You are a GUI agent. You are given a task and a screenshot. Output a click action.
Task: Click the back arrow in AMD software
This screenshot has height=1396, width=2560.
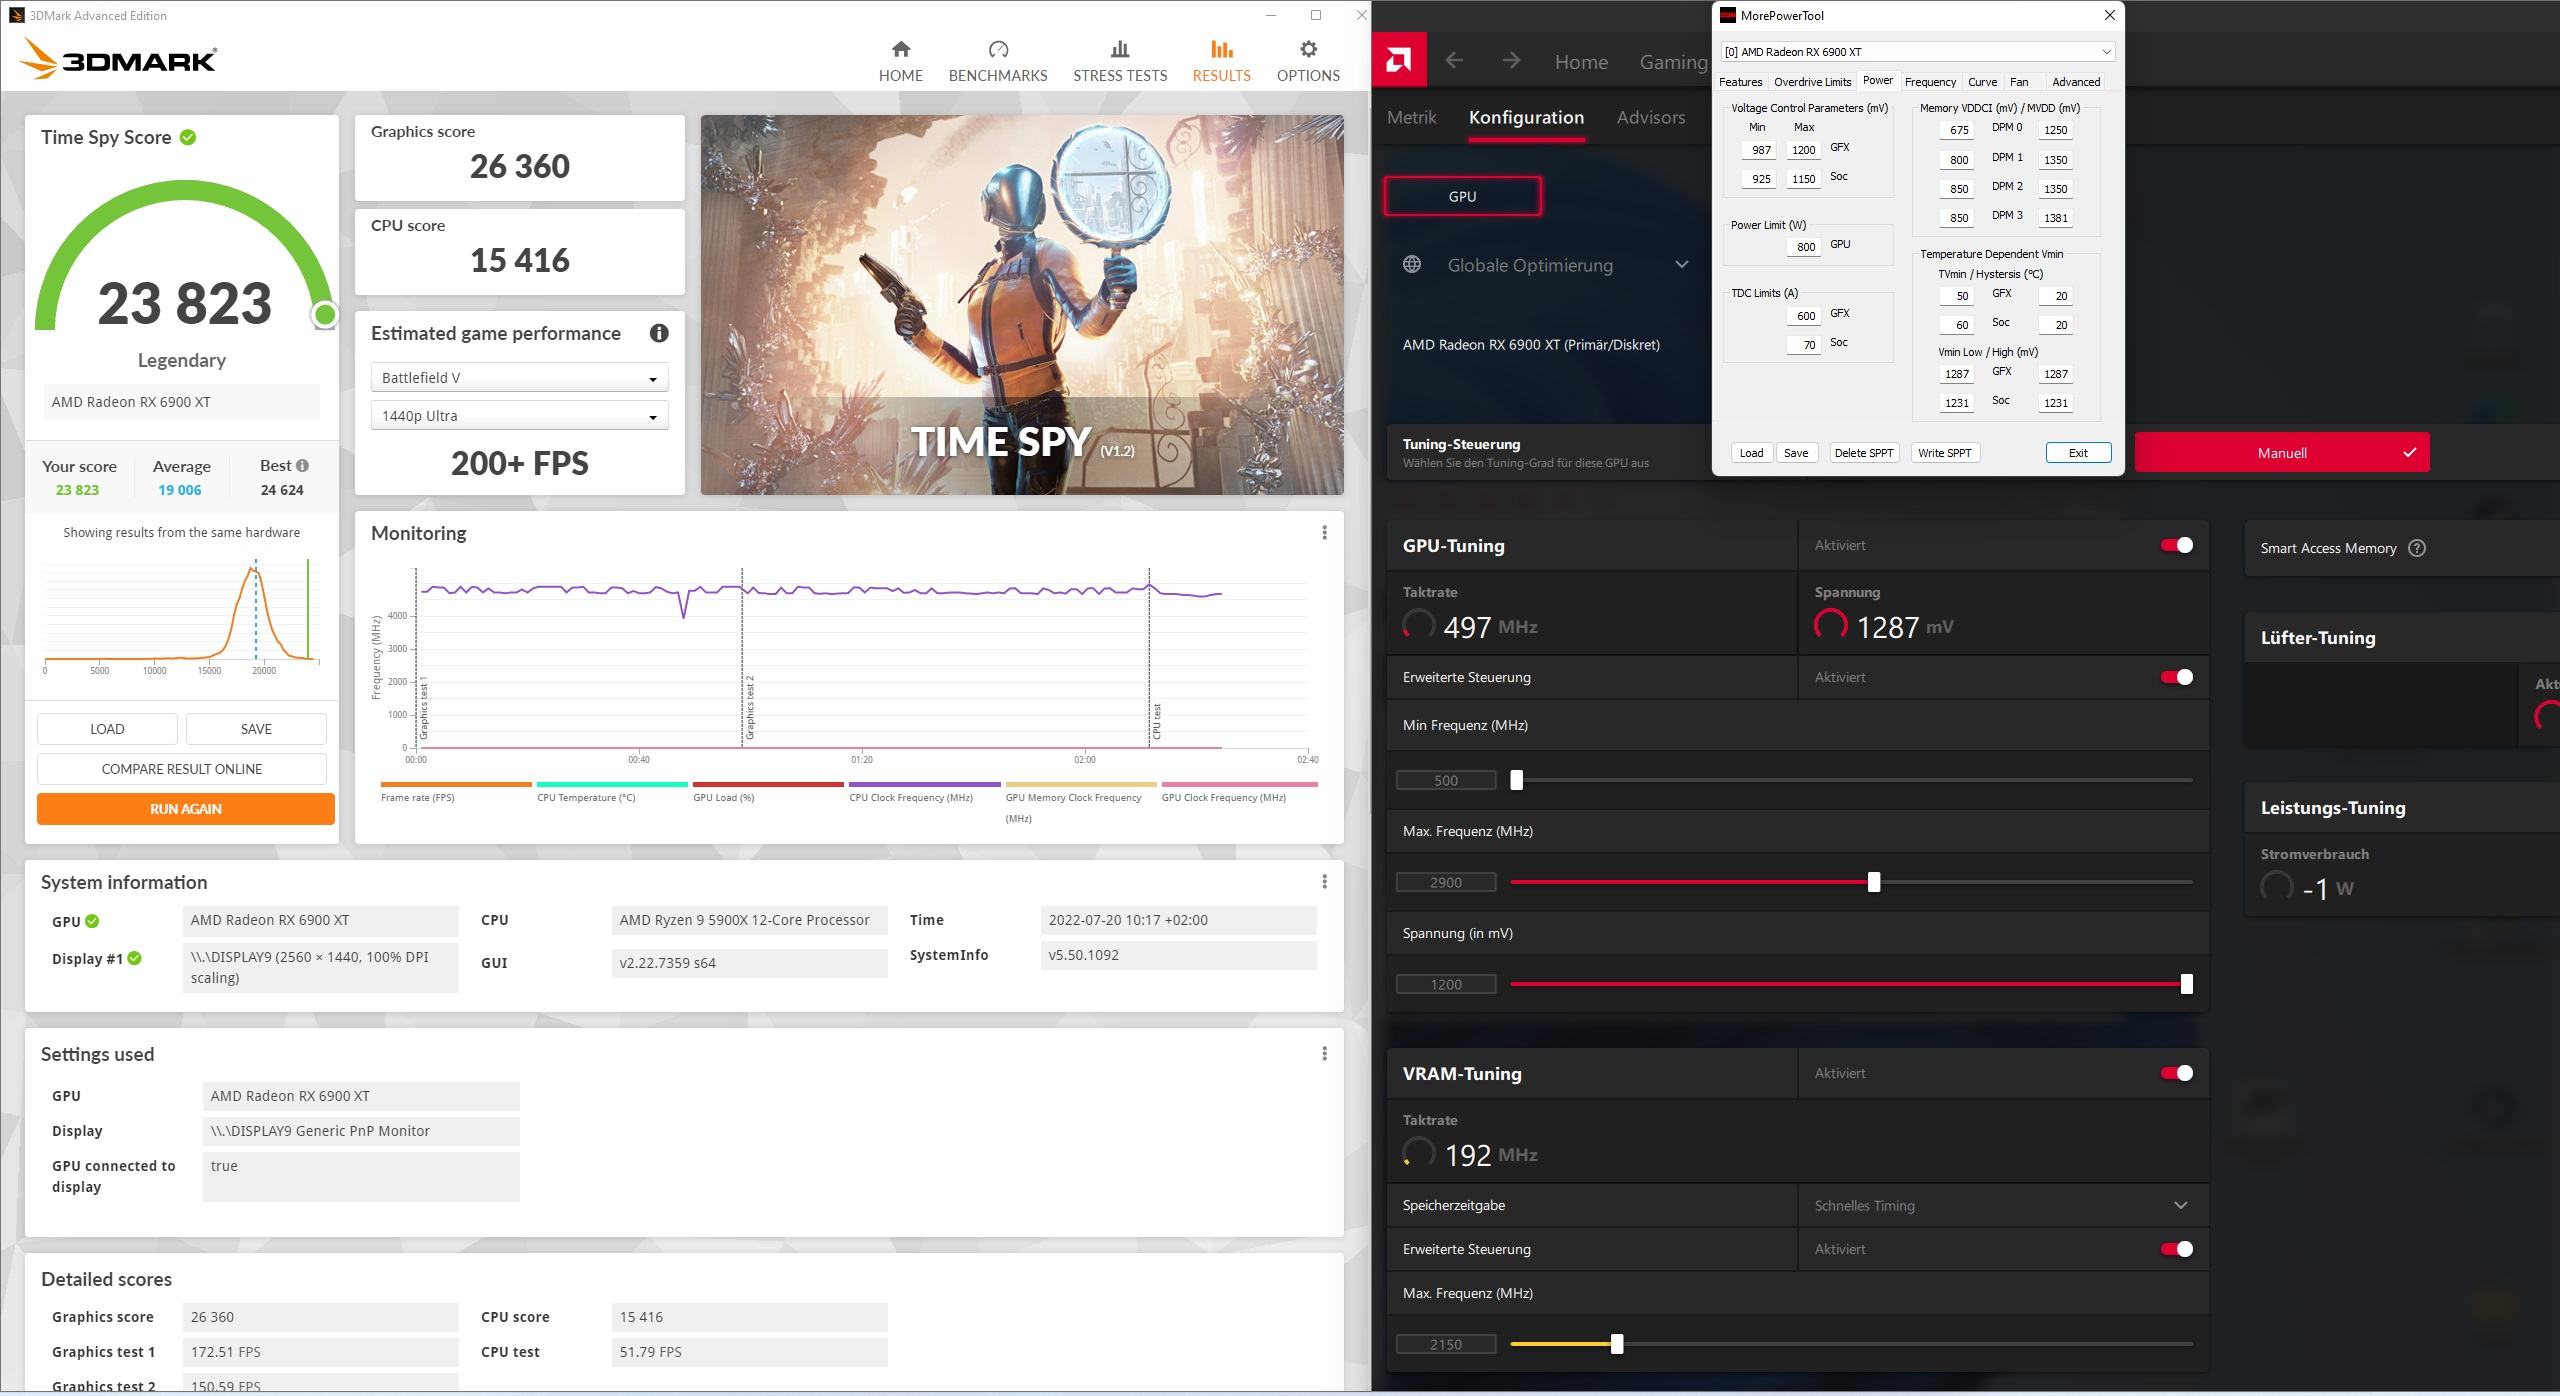click(1454, 61)
